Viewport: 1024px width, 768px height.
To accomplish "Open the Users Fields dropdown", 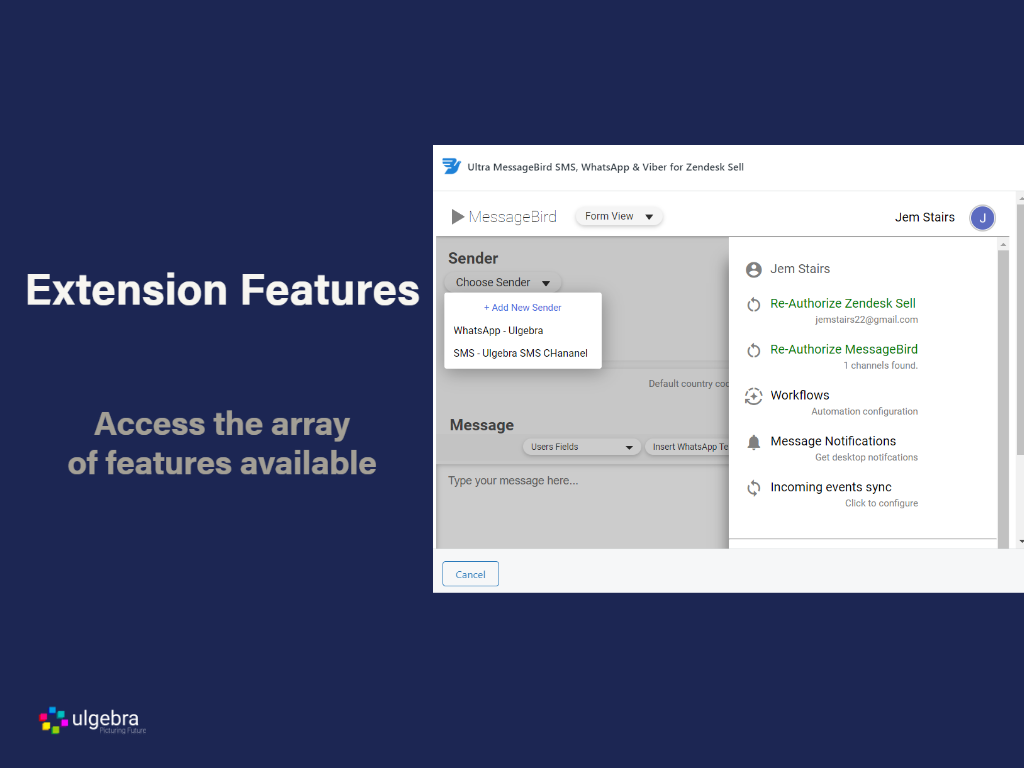I will pos(582,447).
